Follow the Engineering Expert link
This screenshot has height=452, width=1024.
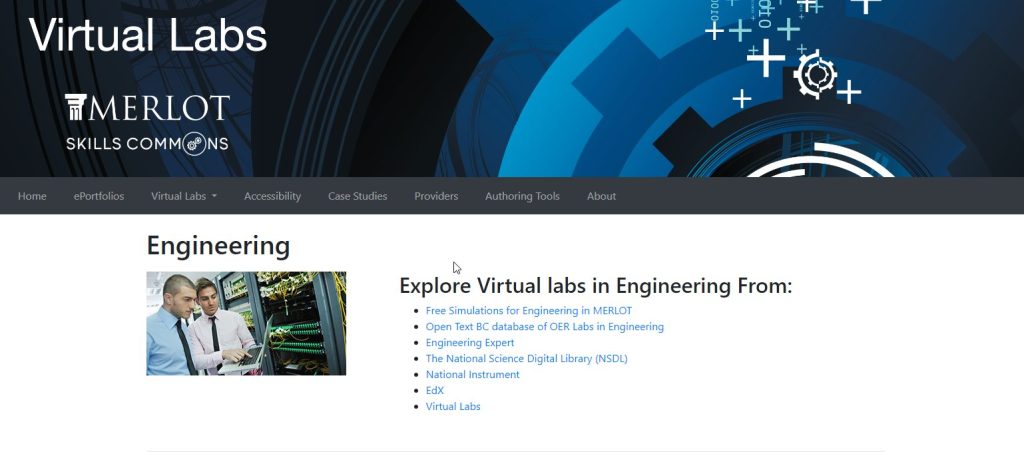point(470,342)
